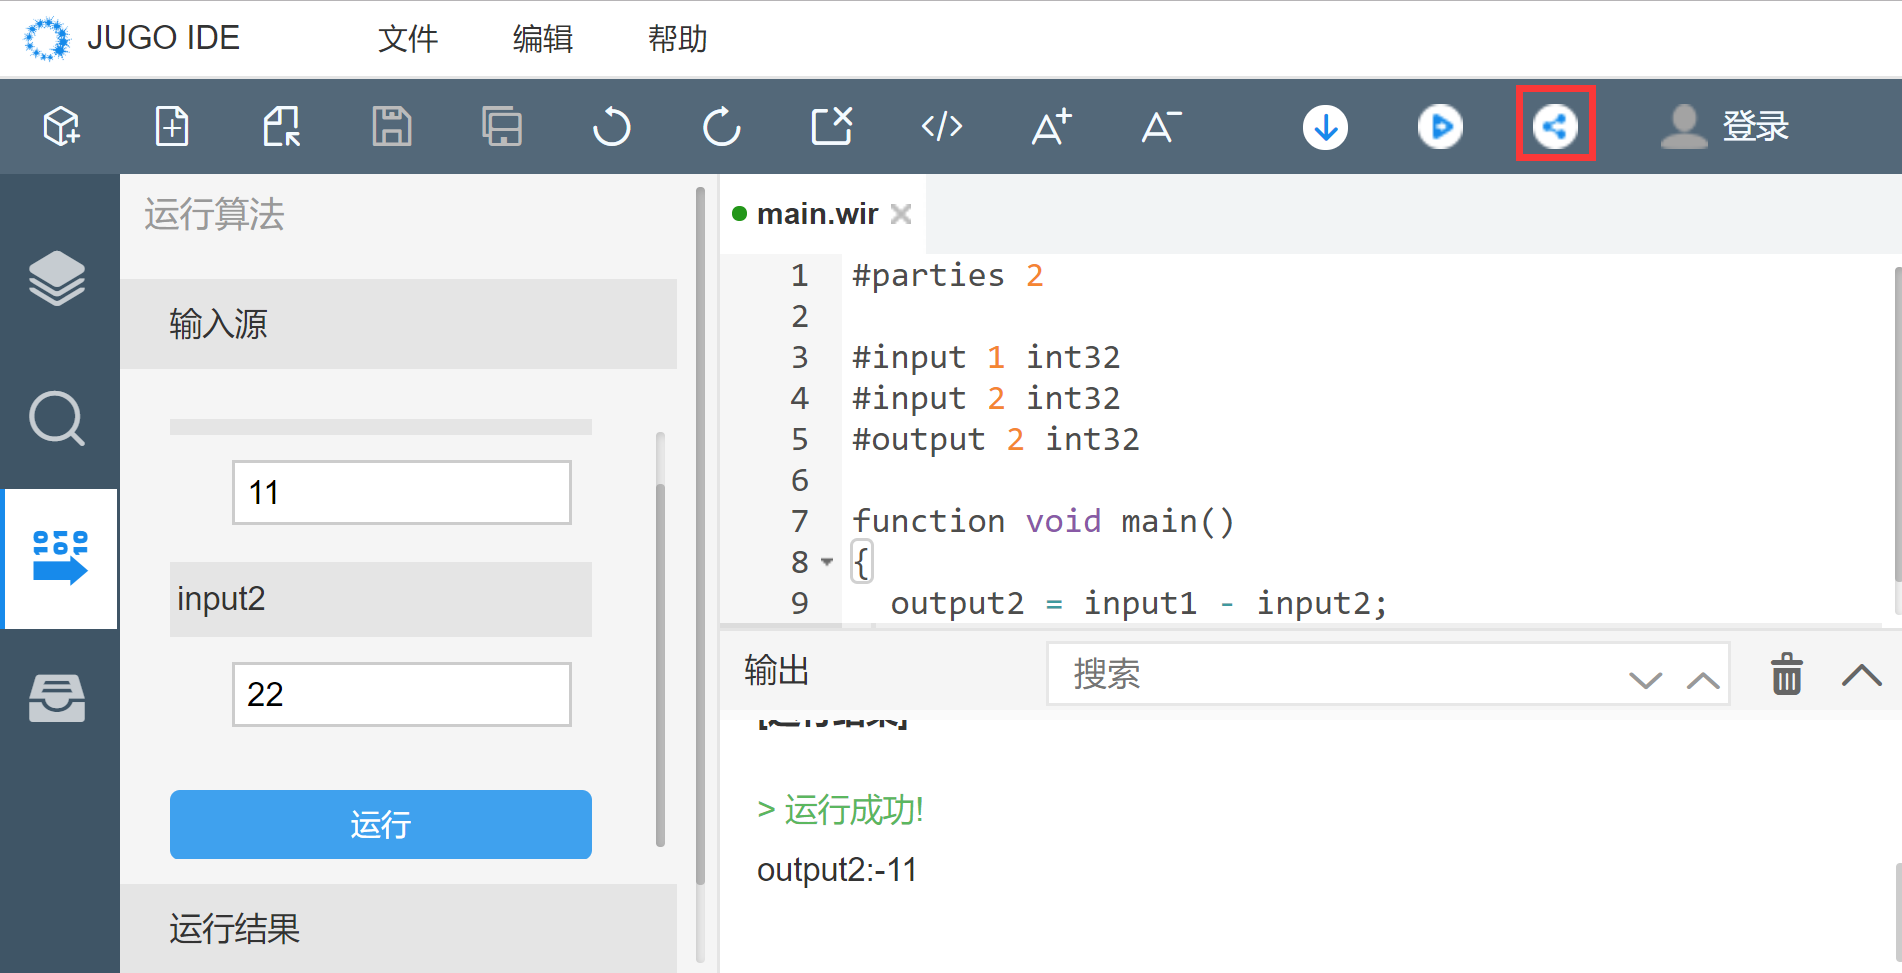Click the new file icon
Image resolution: width=1902 pixels, height=973 pixels.
[172, 127]
